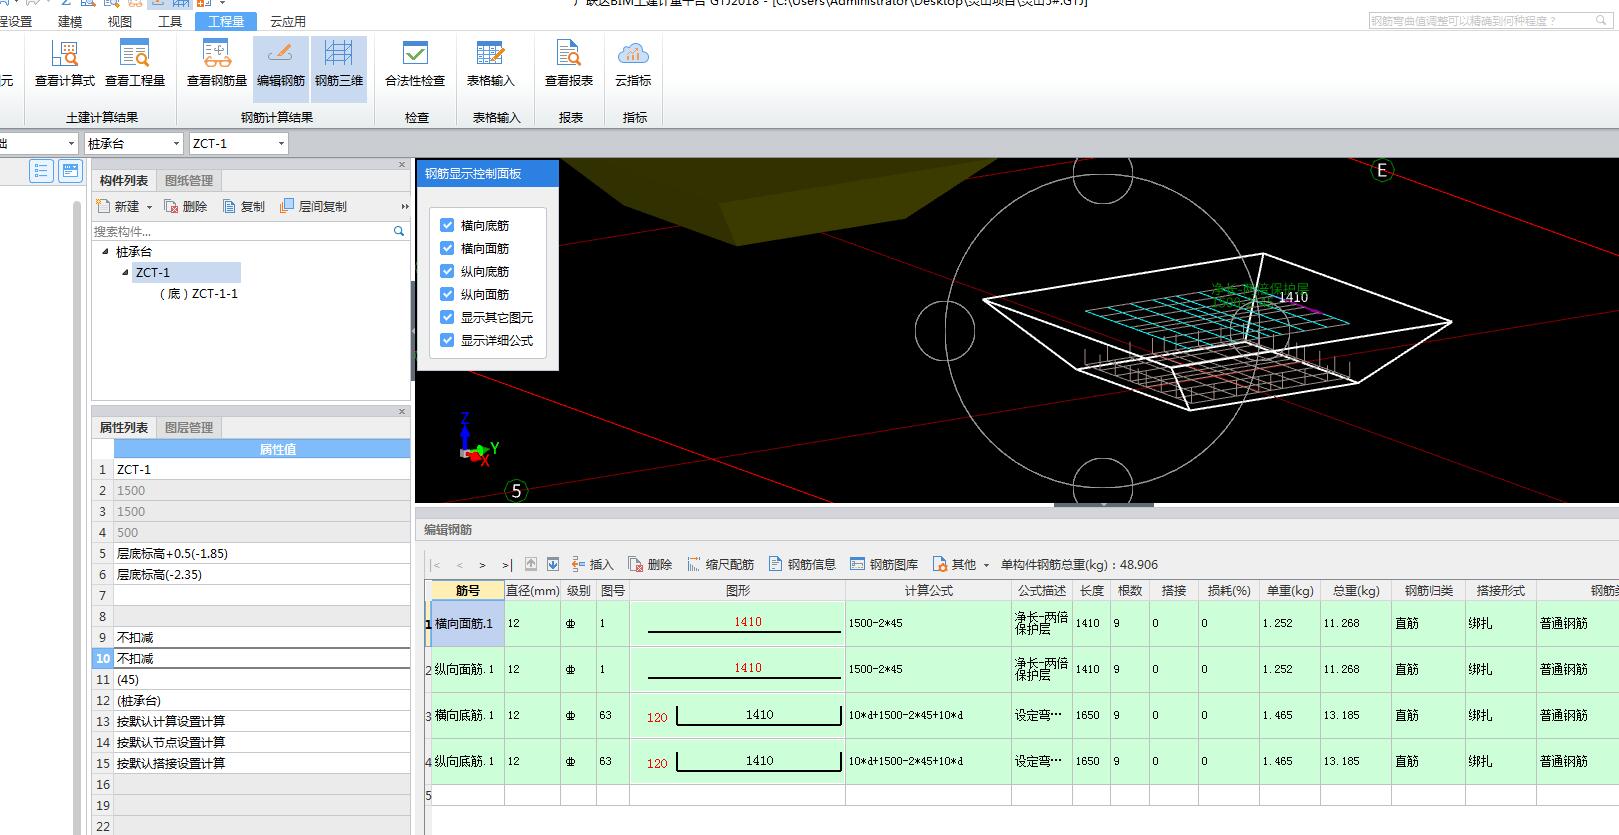The width and height of the screenshot is (1619, 835).
Task: Click 按默认节点设置计算 property row
Action: [262, 743]
